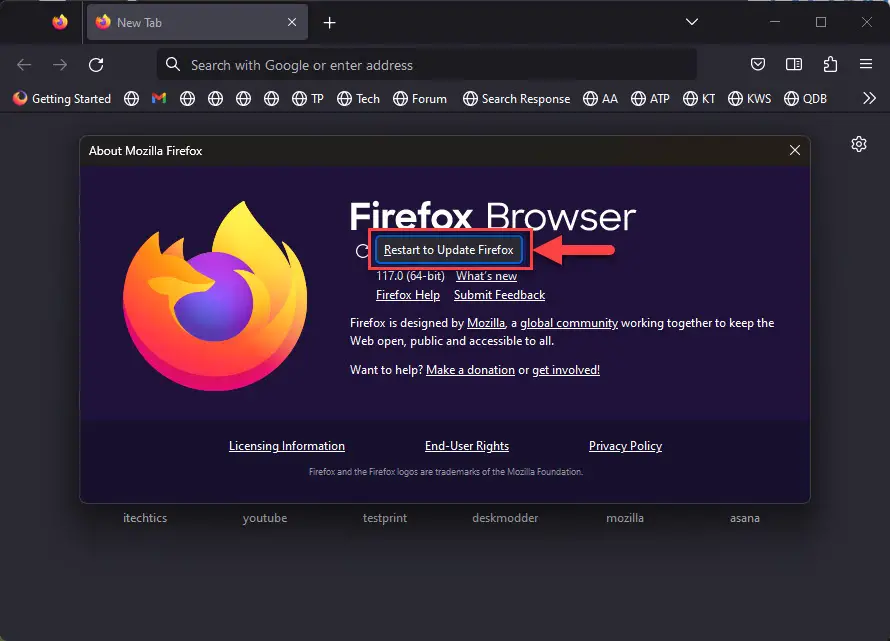Viewport: 890px width, 641px height.
Task: Select the New Tab tab
Action: pyautogui.click(x=197, y=22)
